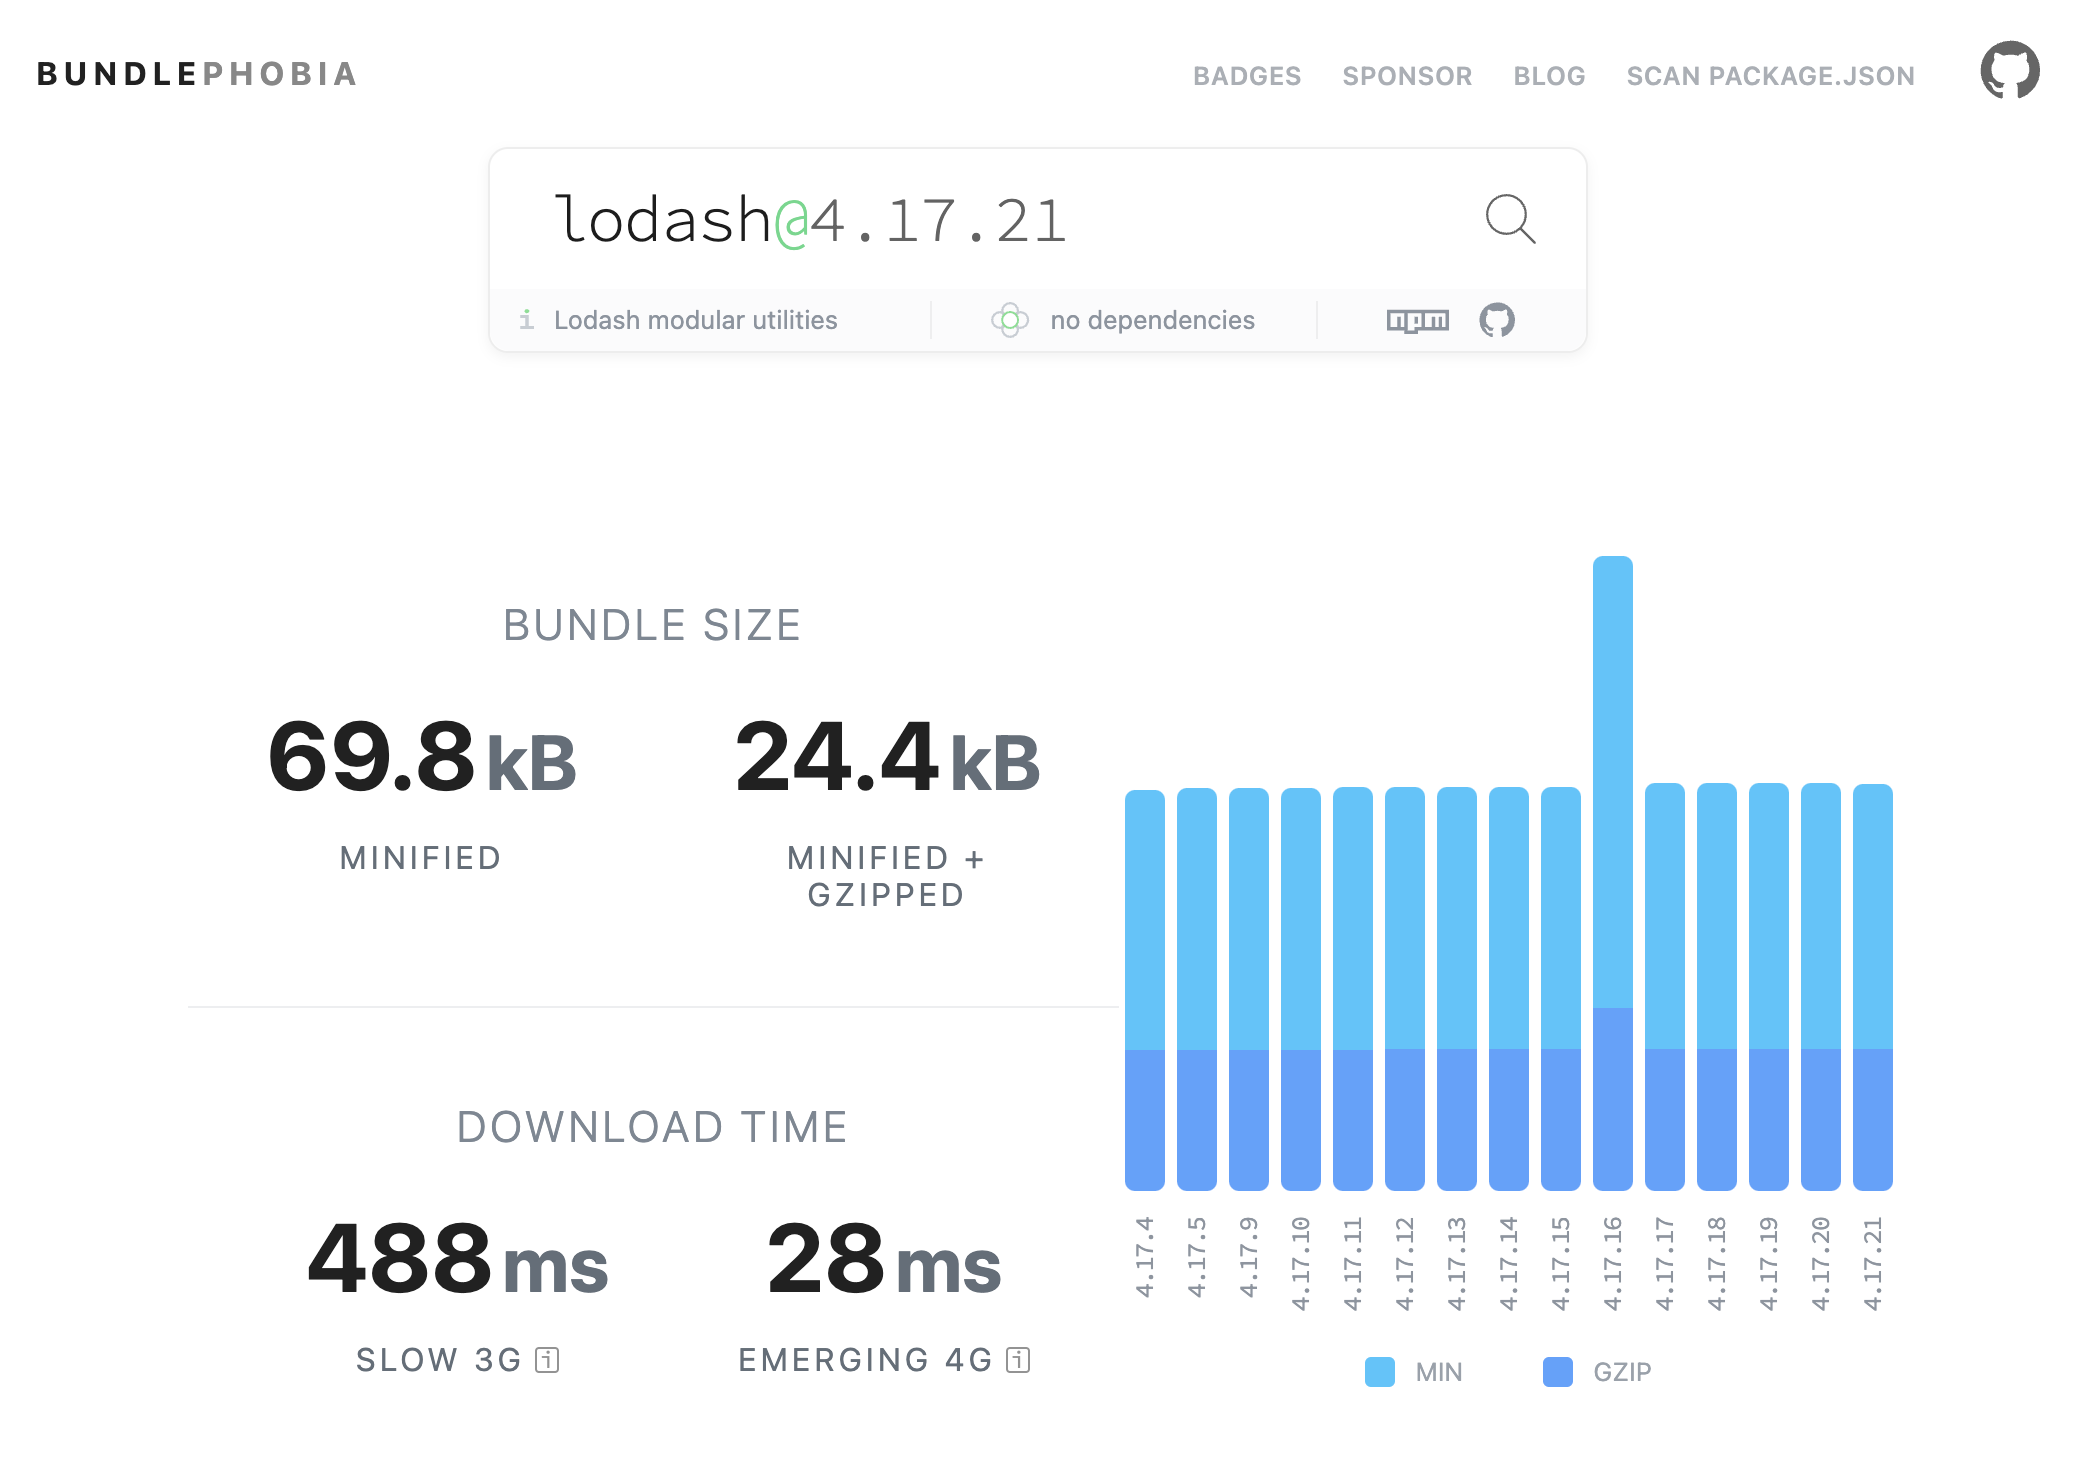Image resolution: width=2076 pixels, height=1460 pixels.
Task: Go to the Sponsor page
Action: coord(1406,76)
